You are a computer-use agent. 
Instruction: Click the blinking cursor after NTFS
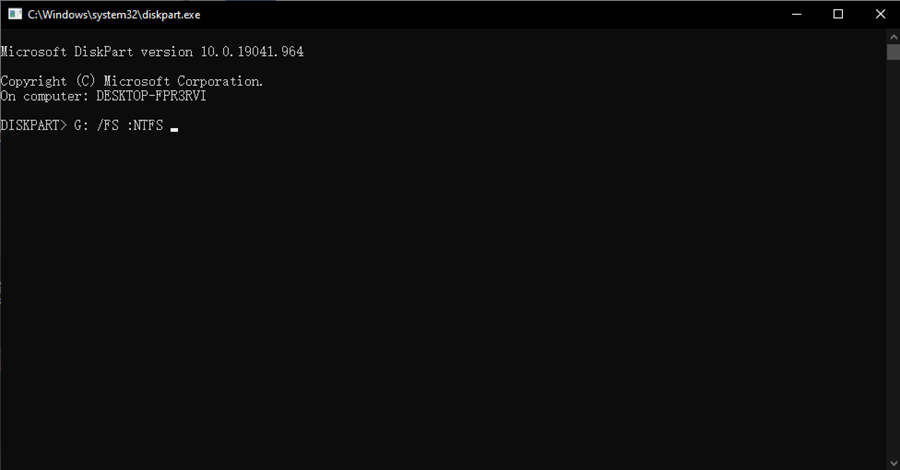pos(174,130)
